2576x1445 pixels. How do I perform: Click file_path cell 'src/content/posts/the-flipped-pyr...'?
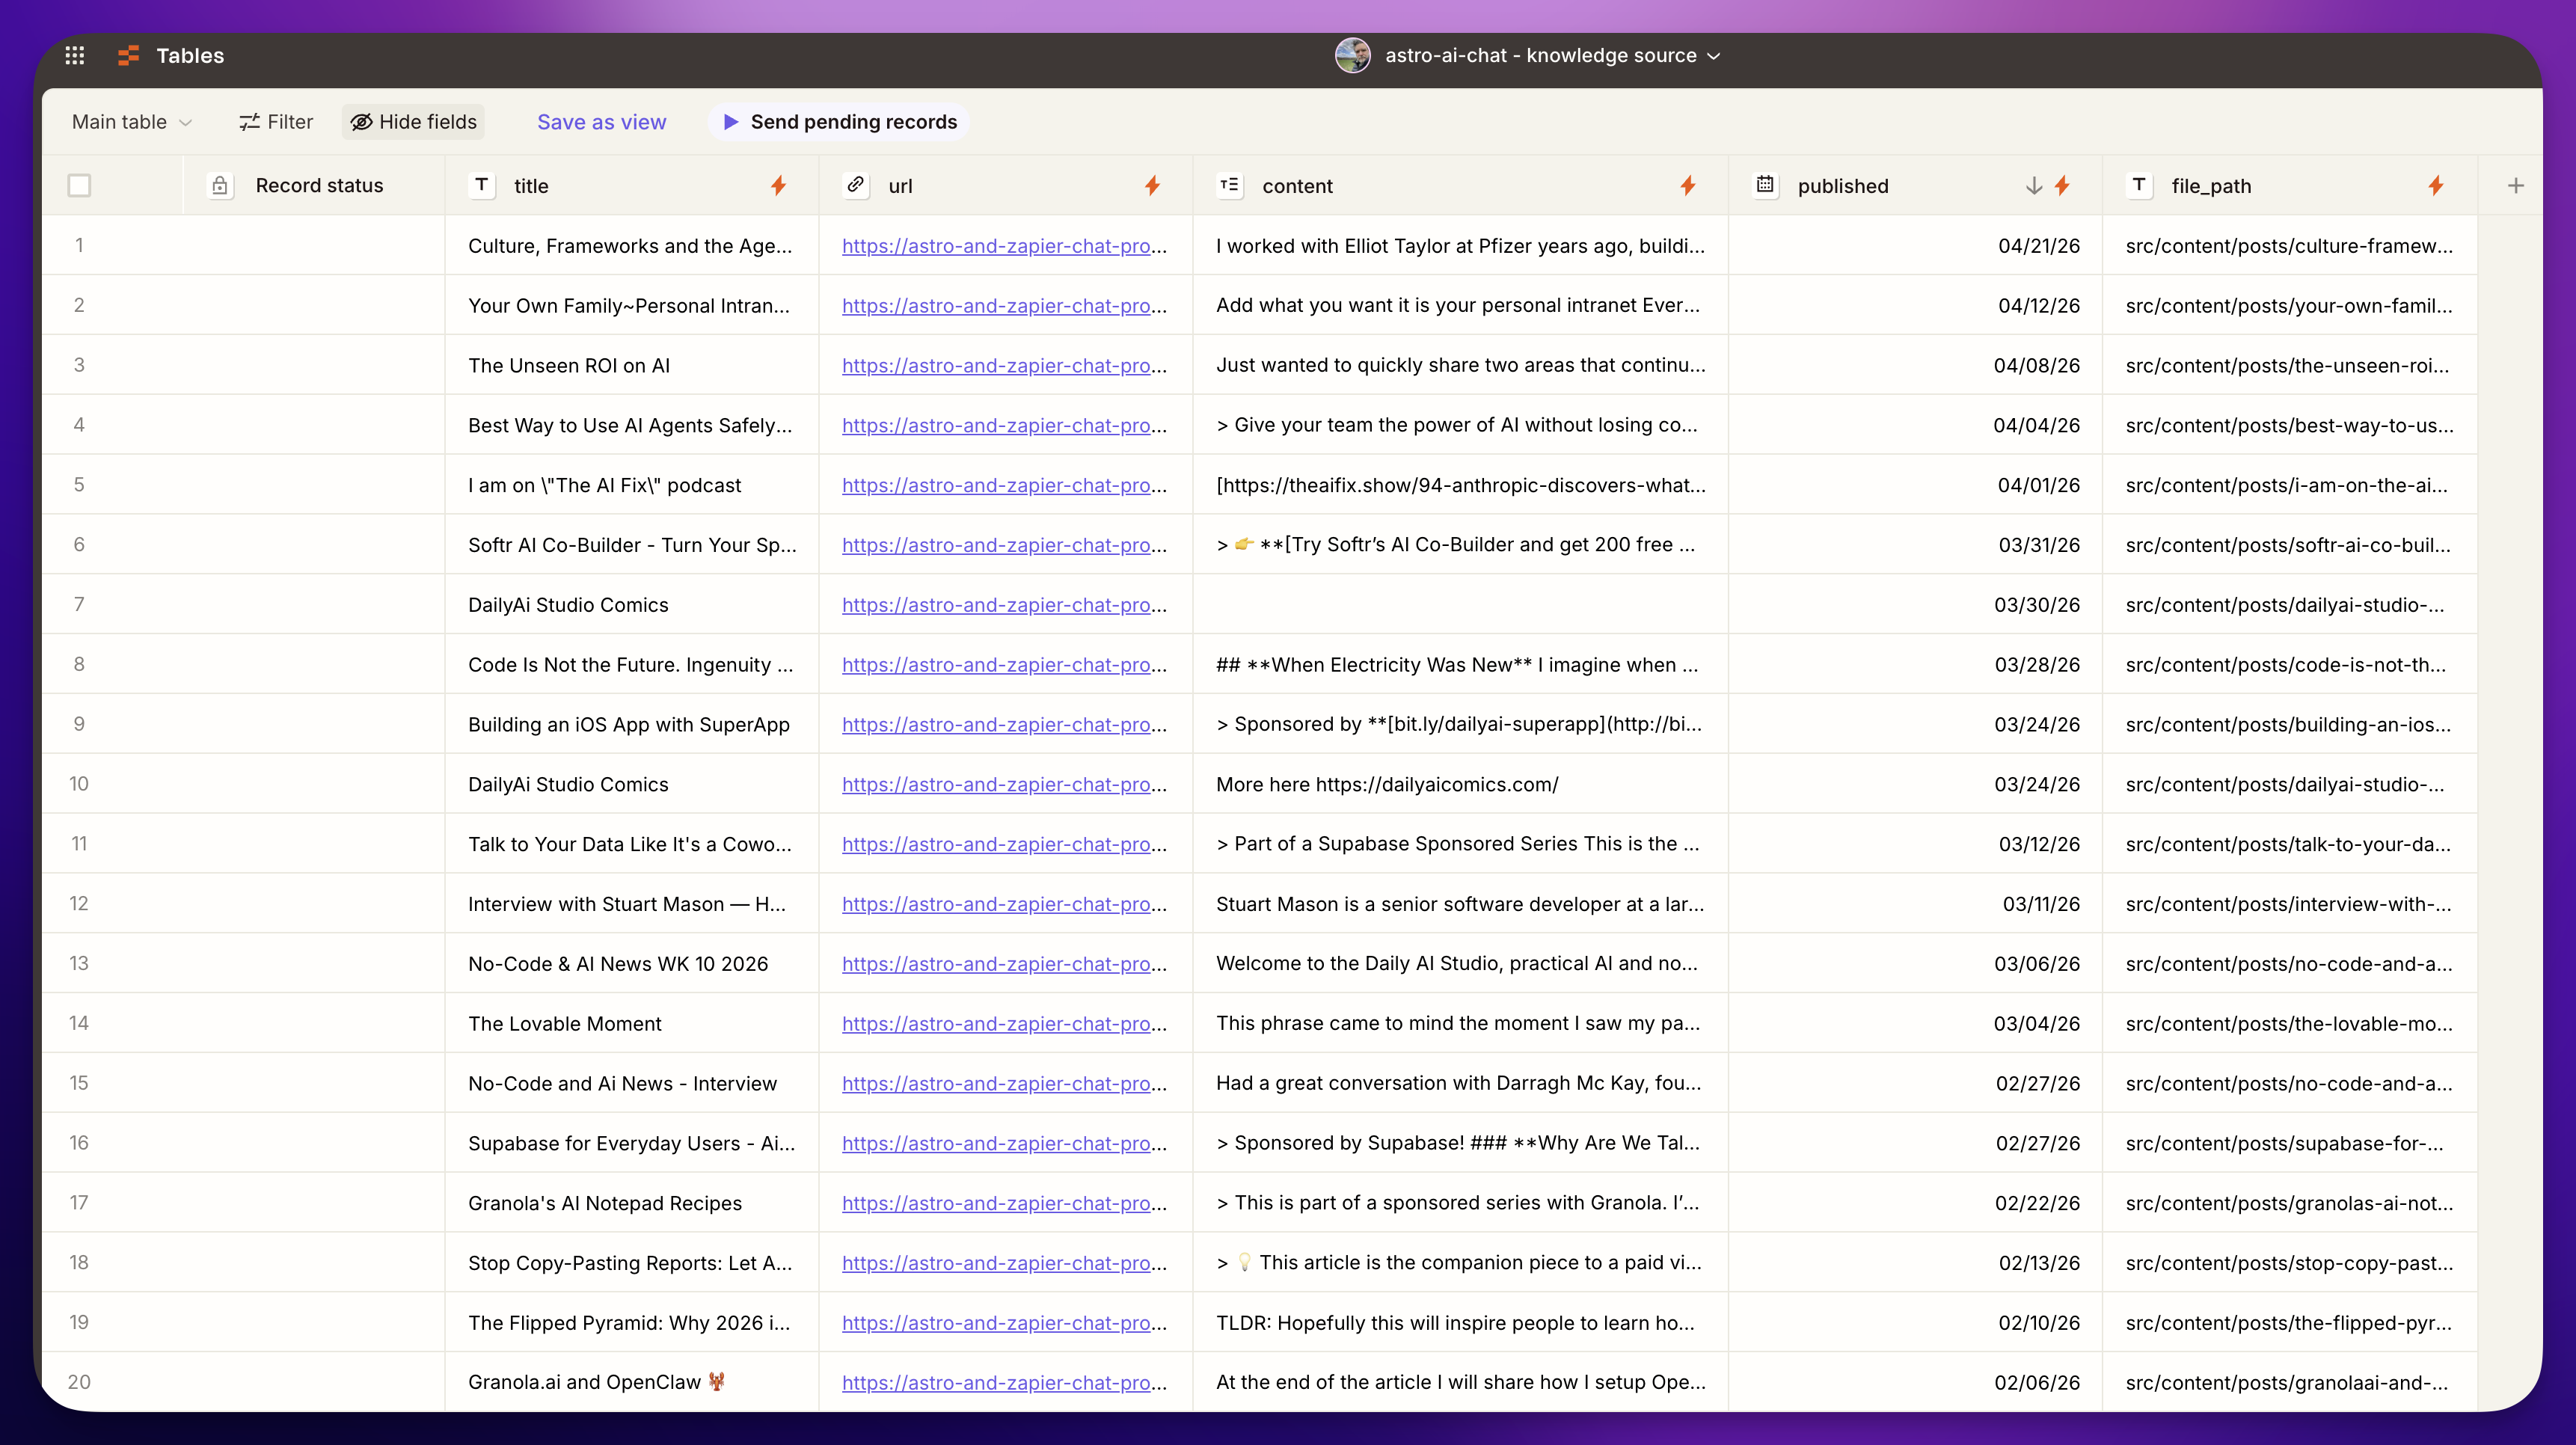tap(2290, 1323)
